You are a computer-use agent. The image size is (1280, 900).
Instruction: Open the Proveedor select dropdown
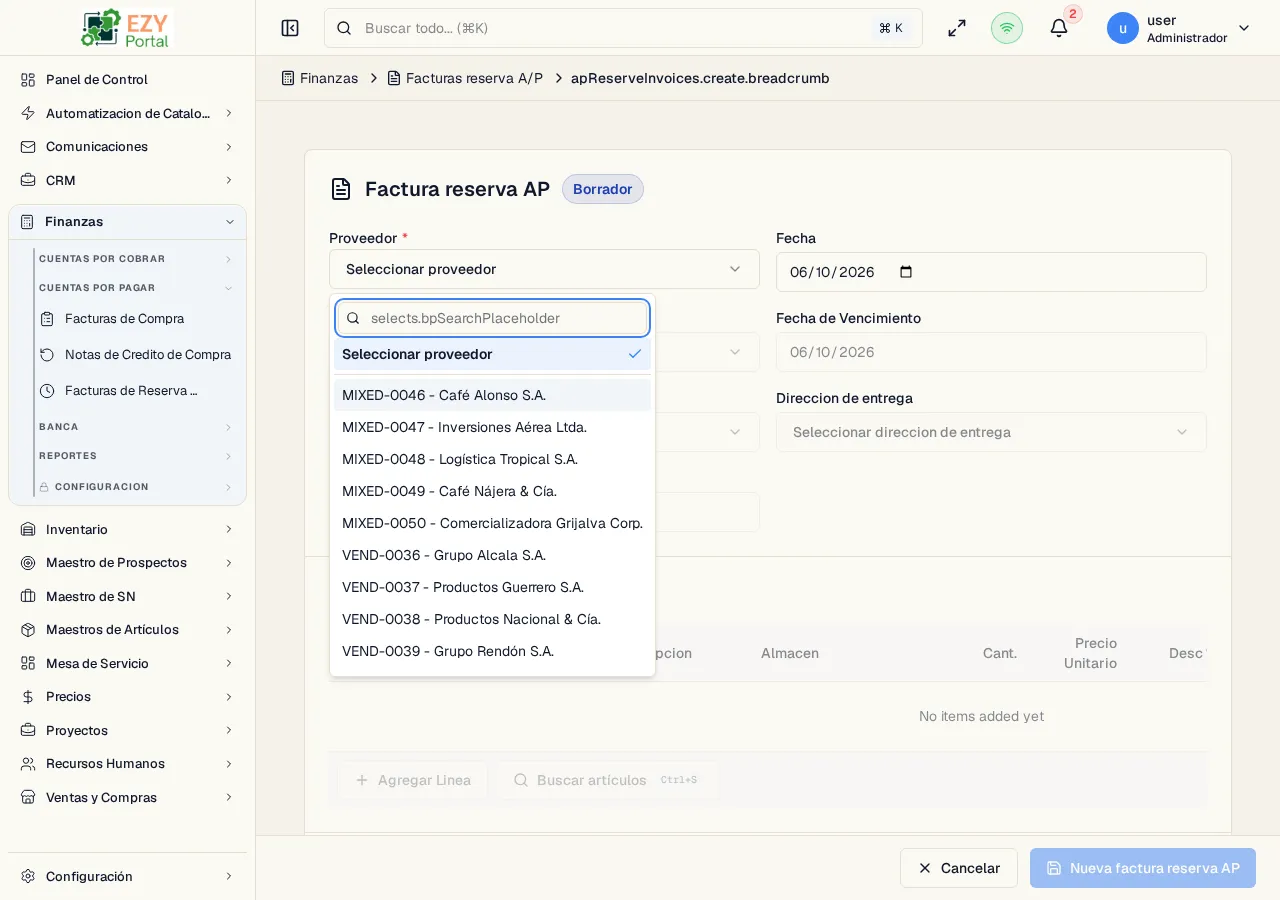click(x=544, y=269)
